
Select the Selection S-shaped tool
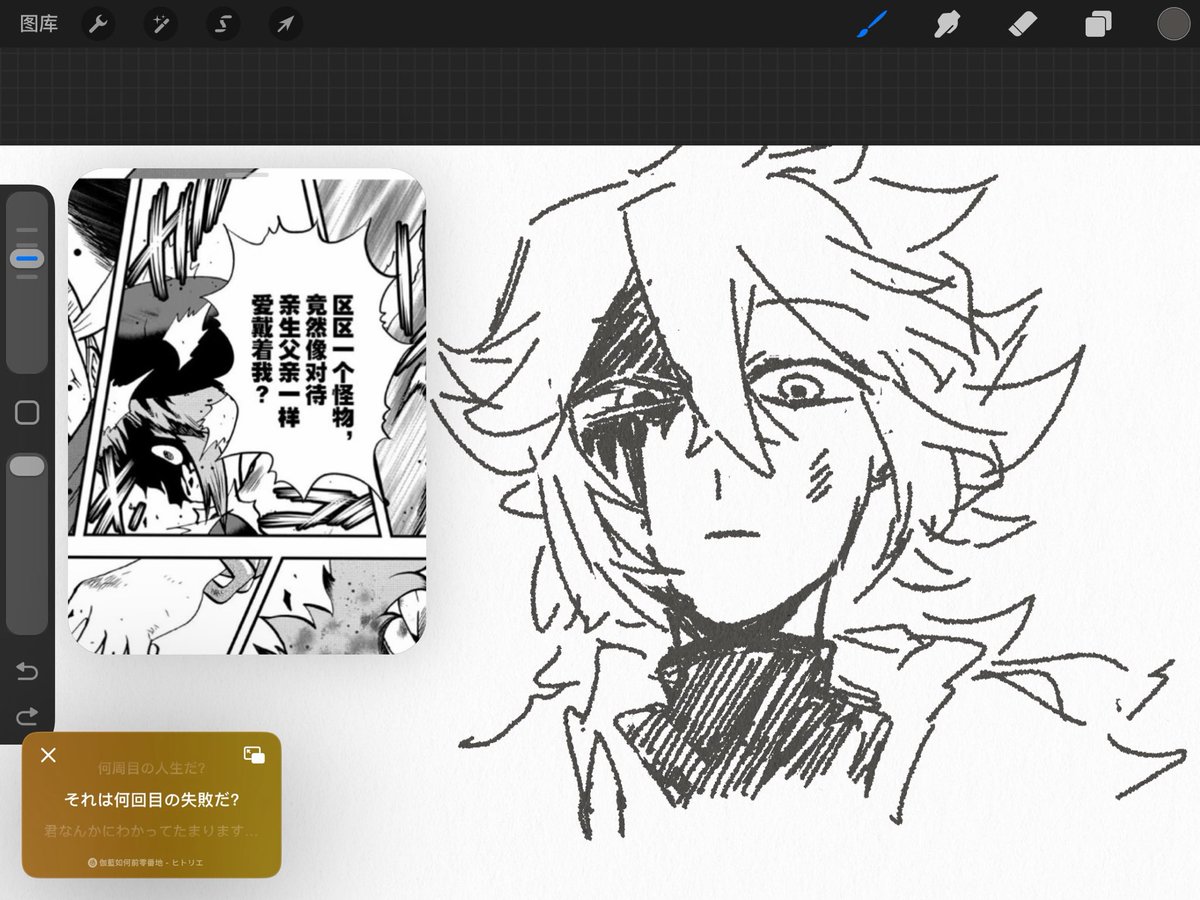224,23
